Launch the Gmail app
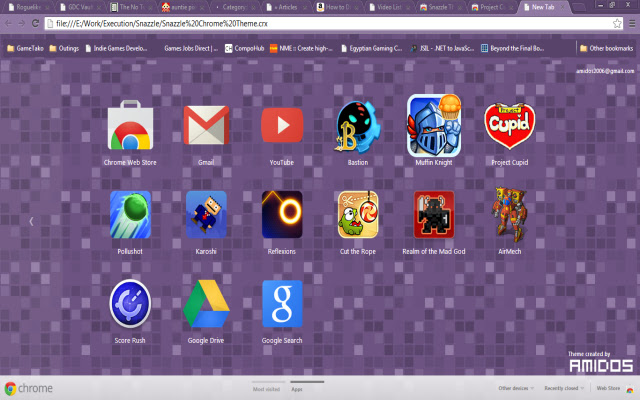Viewport: 640px width, 400px height. pos(206,125)
